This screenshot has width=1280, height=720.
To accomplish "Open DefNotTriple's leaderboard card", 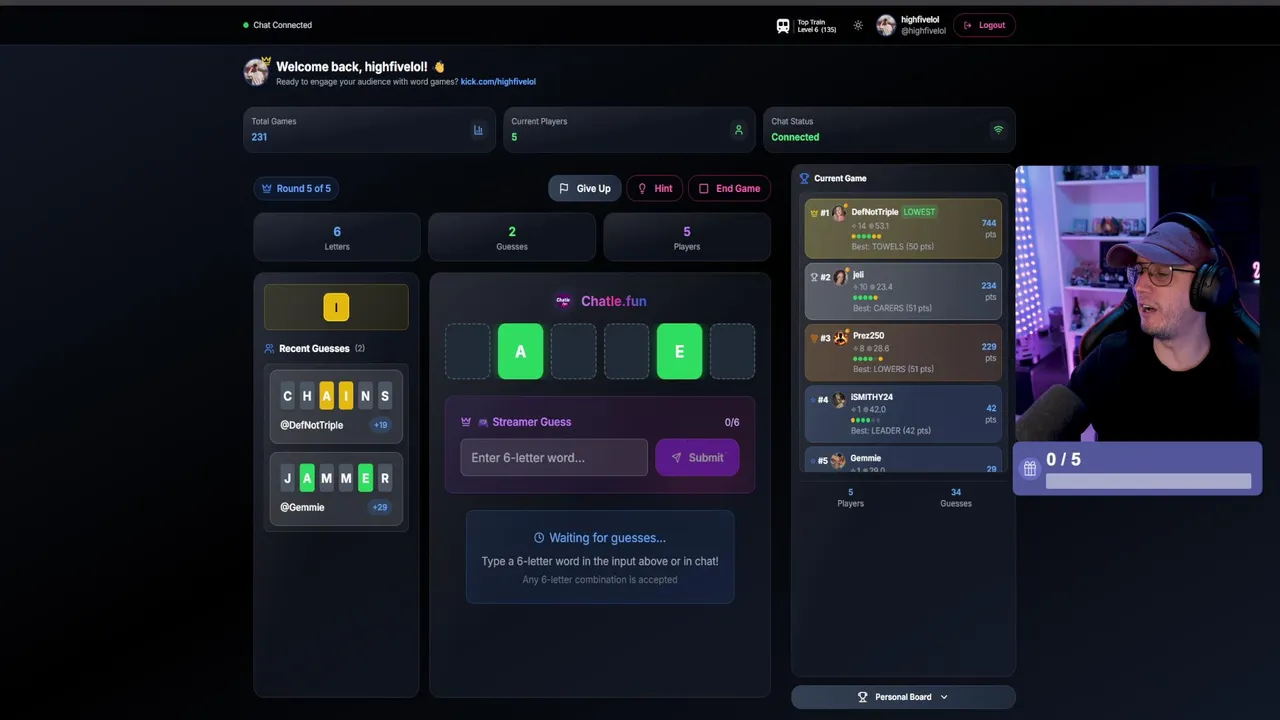I will (903, 228).
